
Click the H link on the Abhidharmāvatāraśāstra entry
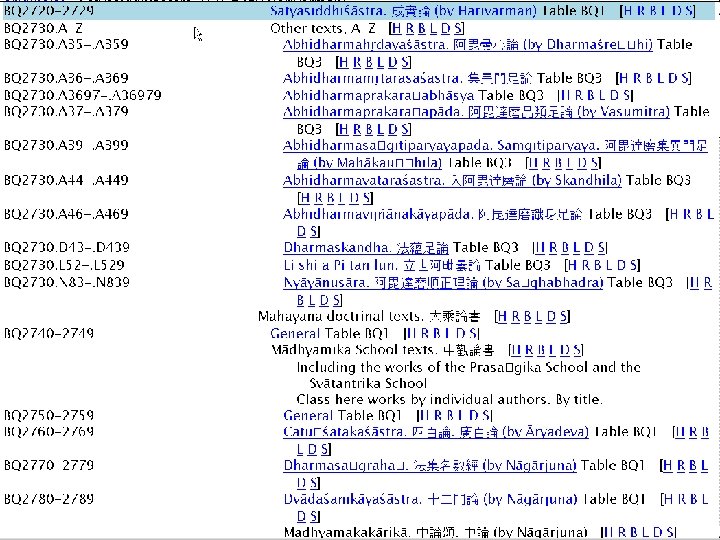click(x=306, y=198)
